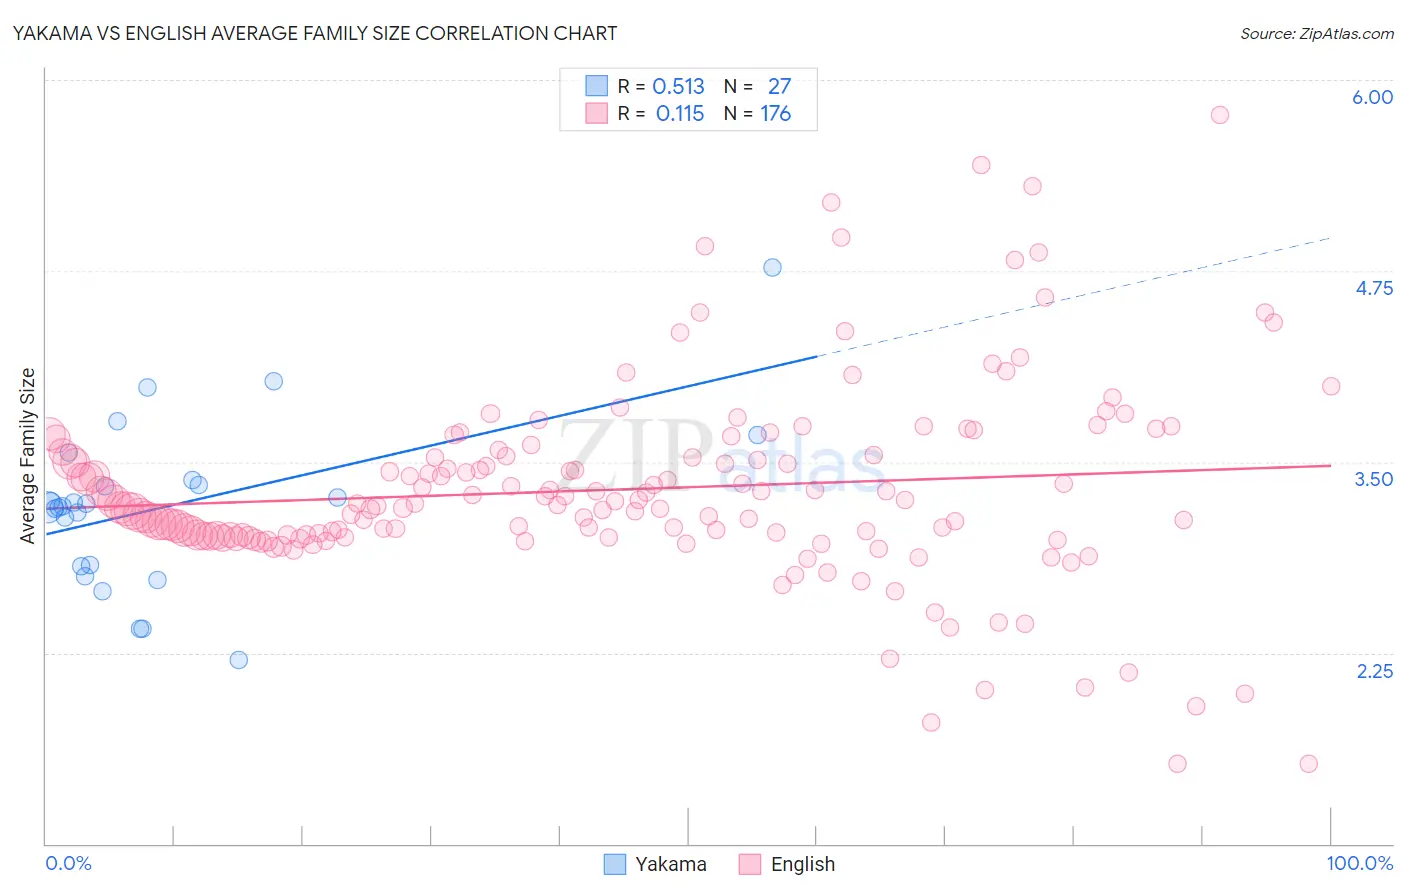Click the 100.0% x-axis label

1360,863
